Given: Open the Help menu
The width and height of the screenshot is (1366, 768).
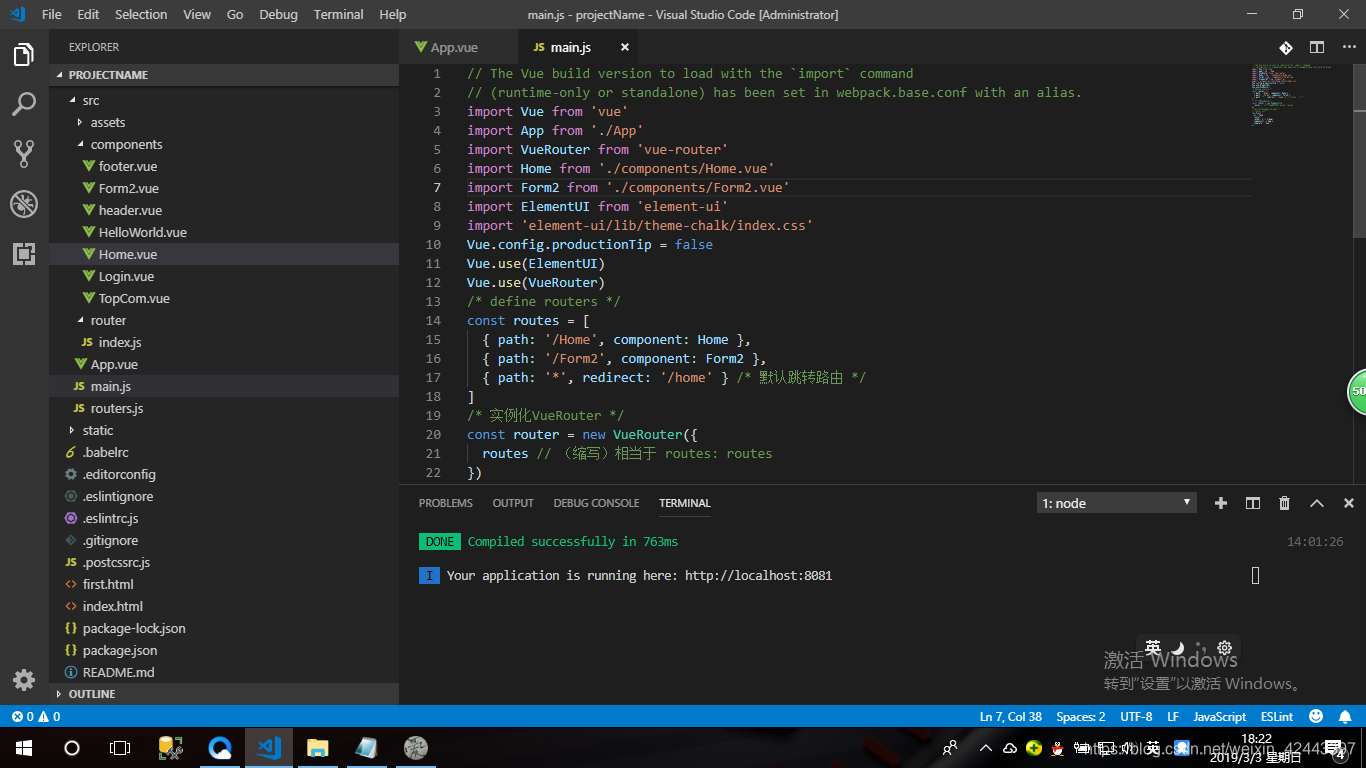Looking at the screenshot, I should 393,14.
